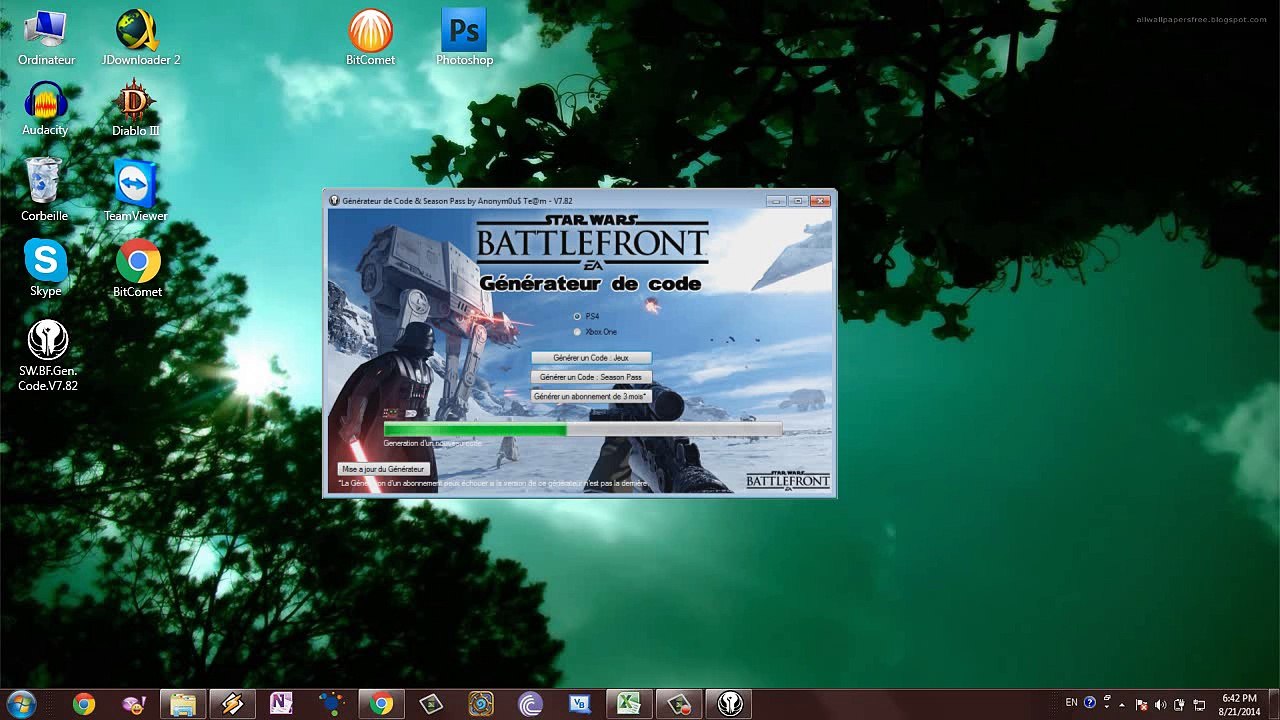Click the green code generation progress bar

point(583,430)
